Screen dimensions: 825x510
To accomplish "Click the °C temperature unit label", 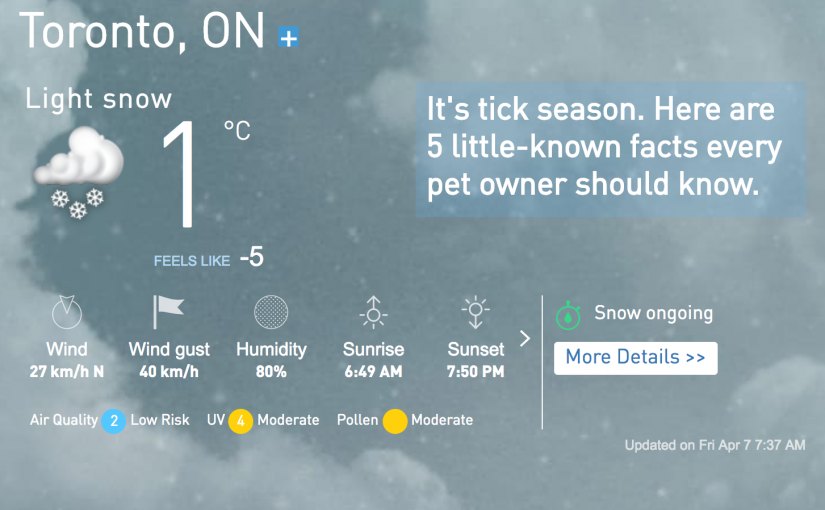I will point(237,130).
